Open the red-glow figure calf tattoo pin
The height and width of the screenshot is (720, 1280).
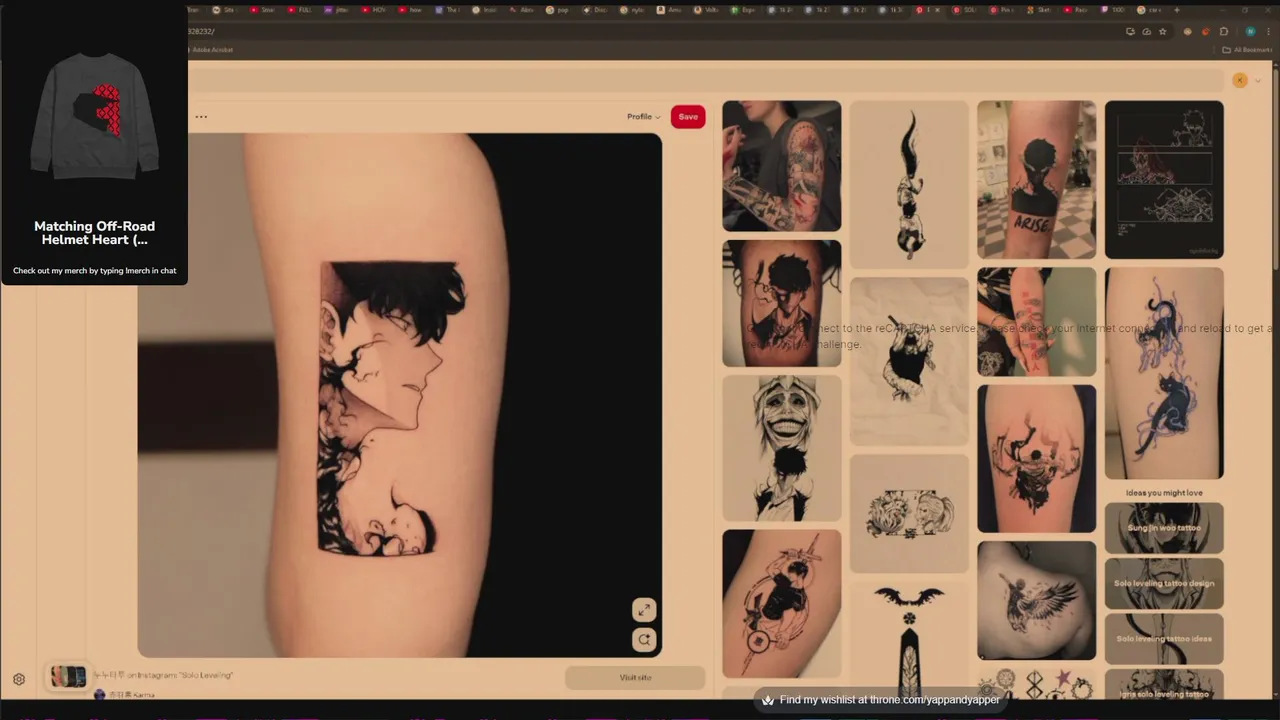point(1036,459)
